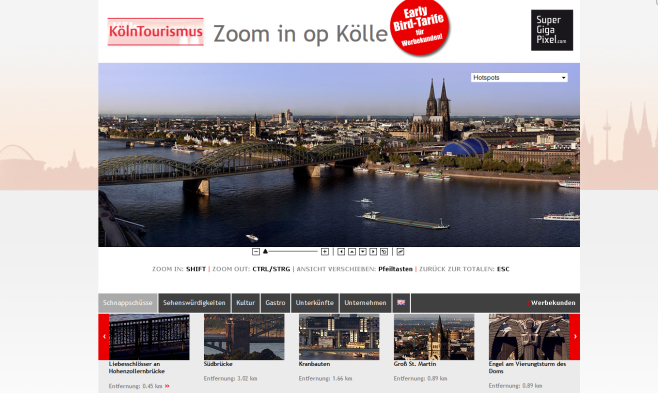Show previous thumbnails with the red left arrow
Screen dimensions: 658x393
[x=104, y=336]
